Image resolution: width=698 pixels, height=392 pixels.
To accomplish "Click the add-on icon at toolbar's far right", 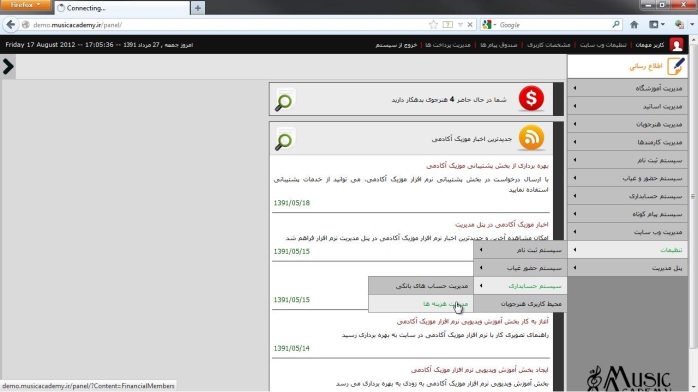I will click(x=679, y=25).
